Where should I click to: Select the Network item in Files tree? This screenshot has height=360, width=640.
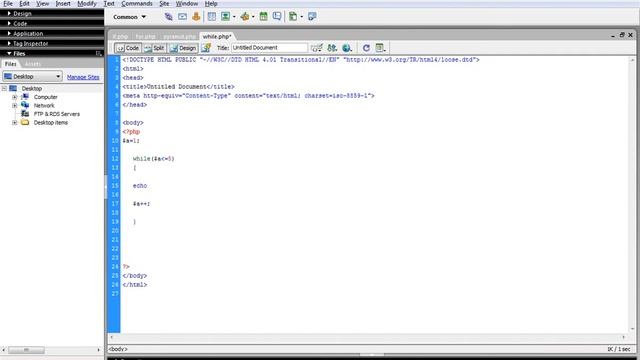44,105
